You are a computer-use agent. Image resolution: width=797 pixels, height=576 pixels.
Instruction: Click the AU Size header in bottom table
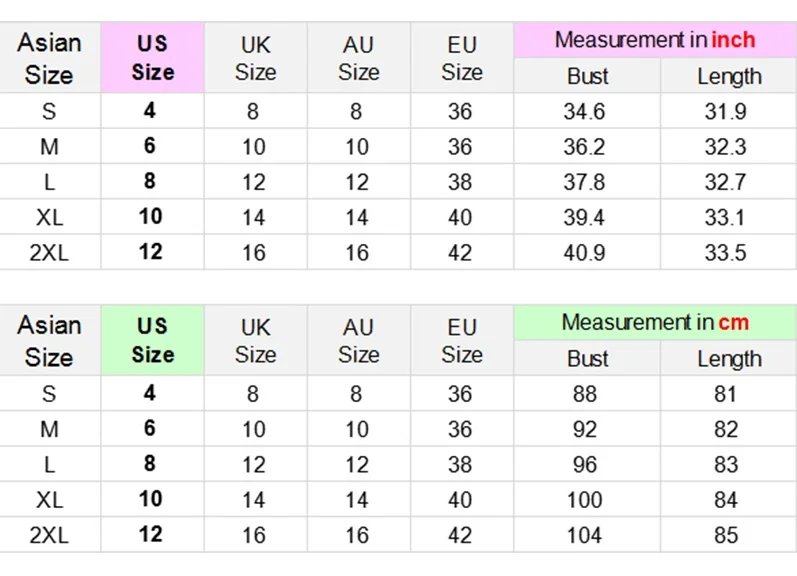point(358,340)
